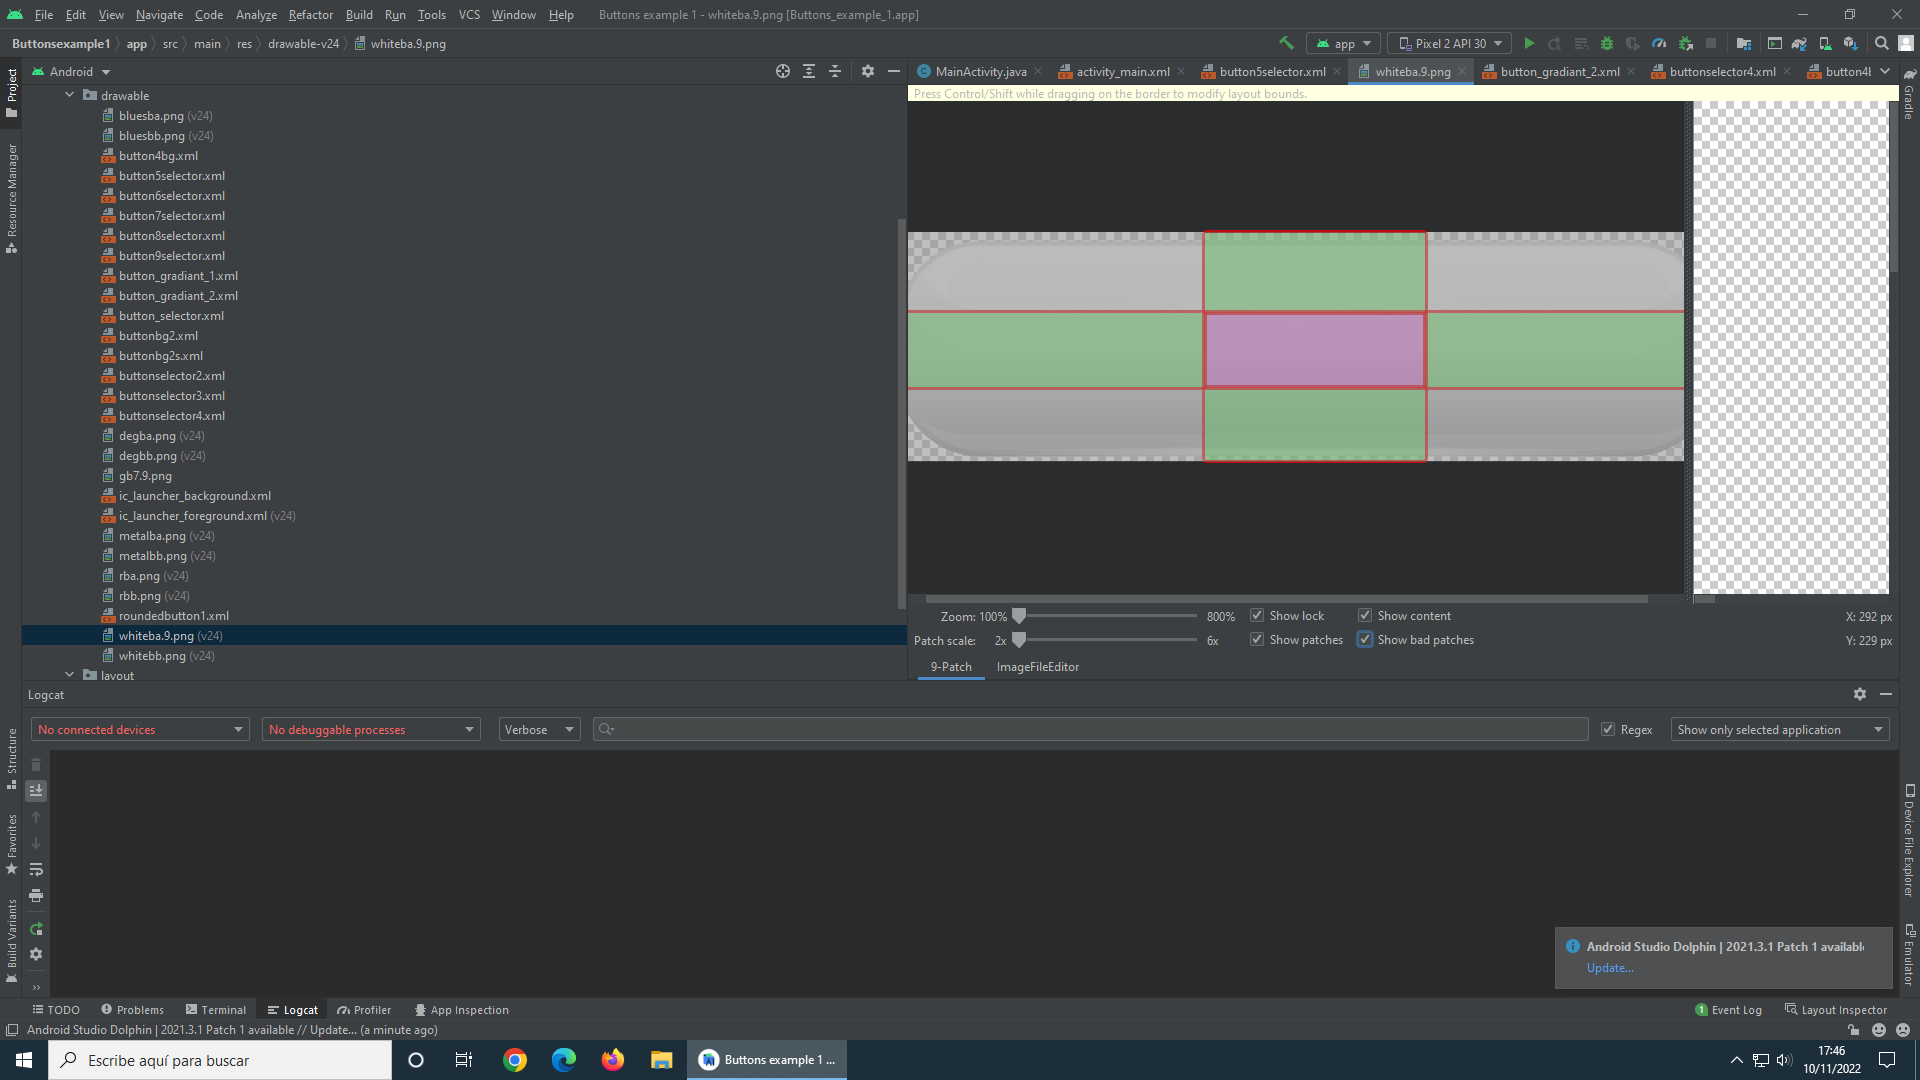This screenshot has height=1080, width=1920.
Task: Click the scroll-to-end Logcat icon
Action: point(36,791)
